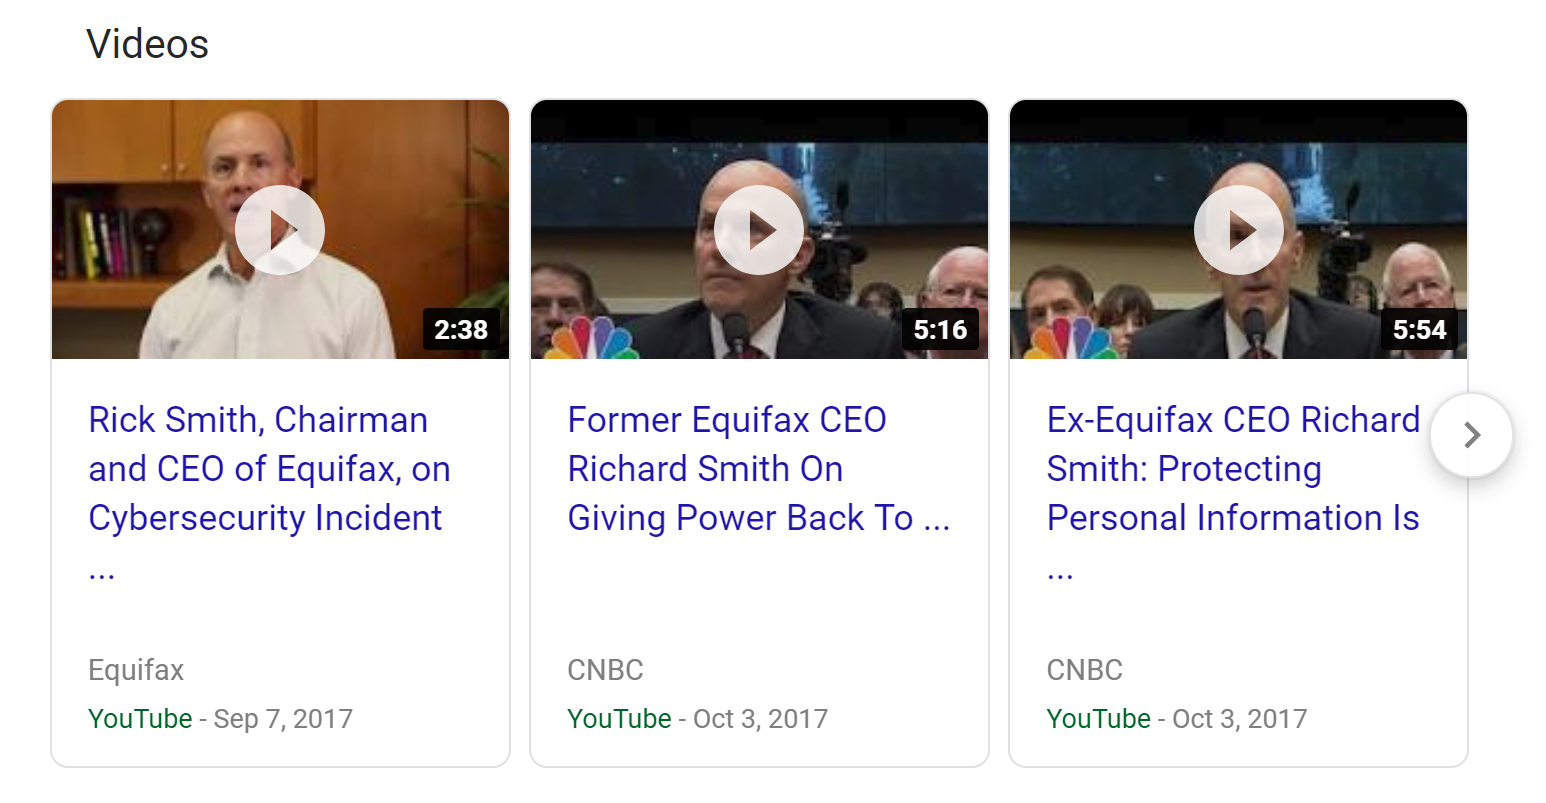
Task: Click the 5:16 duration badge
Action: coord(940,329)
